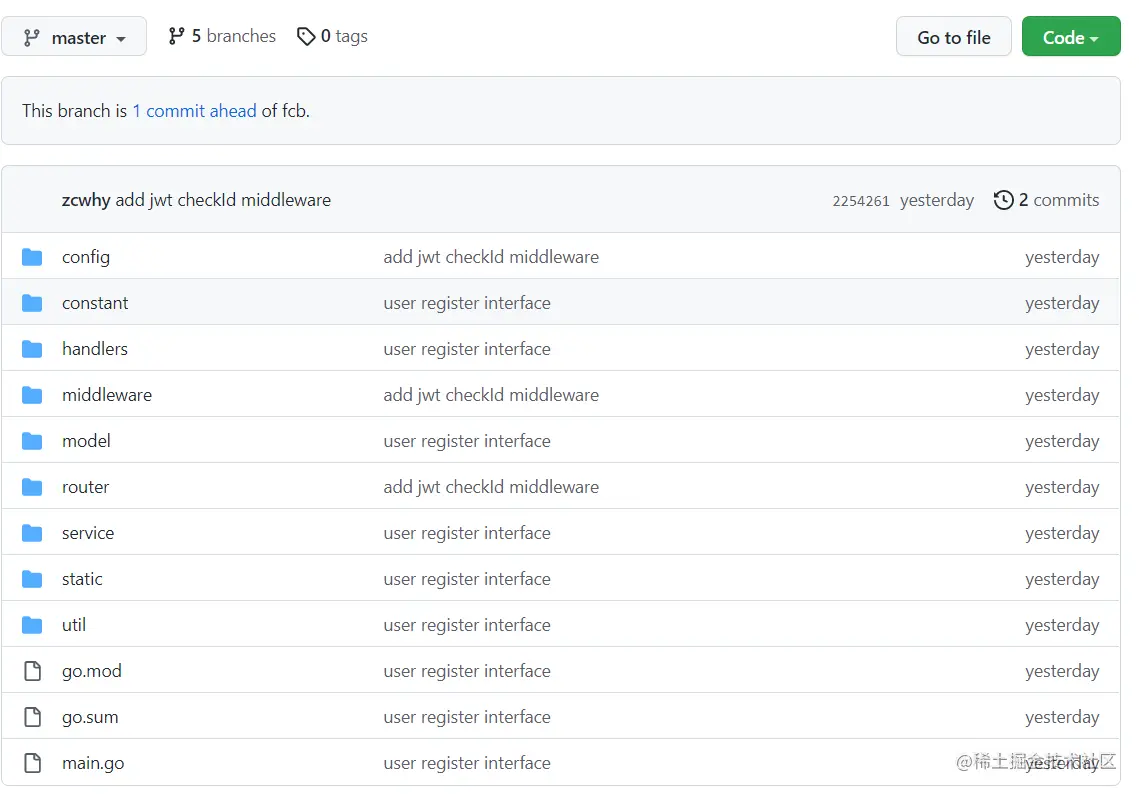Image resolution: width=1139 pixels, height=794 pixels.
Task: Open the 1 commit ahead link
Action: coord(194,111)
